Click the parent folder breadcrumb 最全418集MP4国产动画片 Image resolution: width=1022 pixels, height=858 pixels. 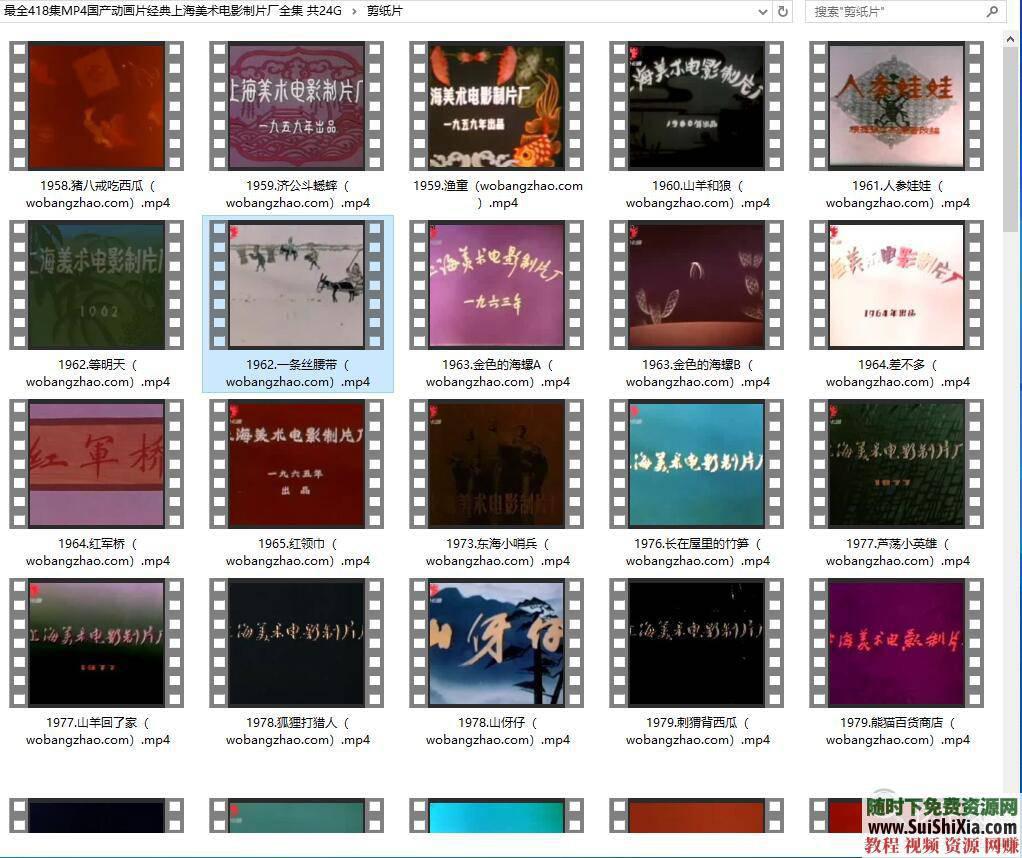[x=173, y=10]
